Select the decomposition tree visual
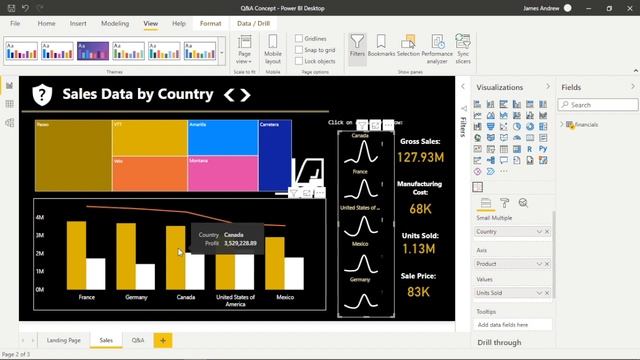Screen dimensions: 640x360 [x=491, y=160]
